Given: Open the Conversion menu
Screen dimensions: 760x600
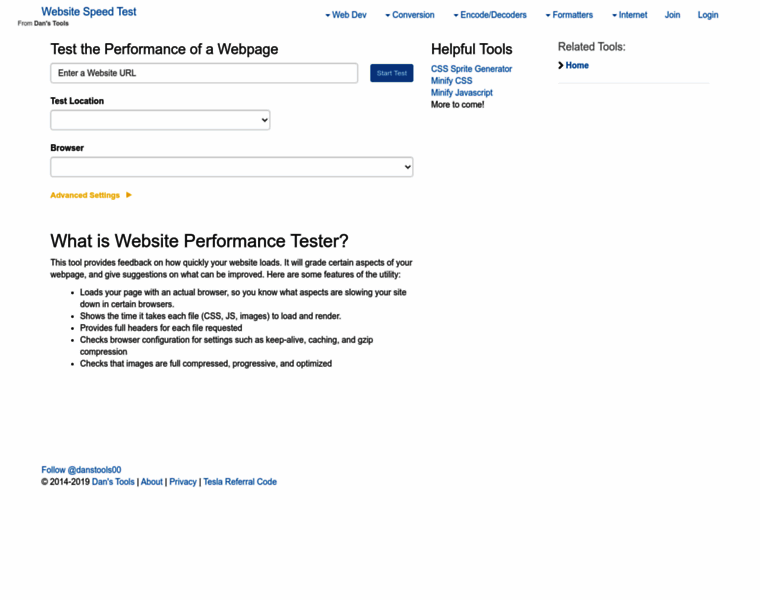Looking at the screenshot, I should pyautogui.click(x=410, y=15).
